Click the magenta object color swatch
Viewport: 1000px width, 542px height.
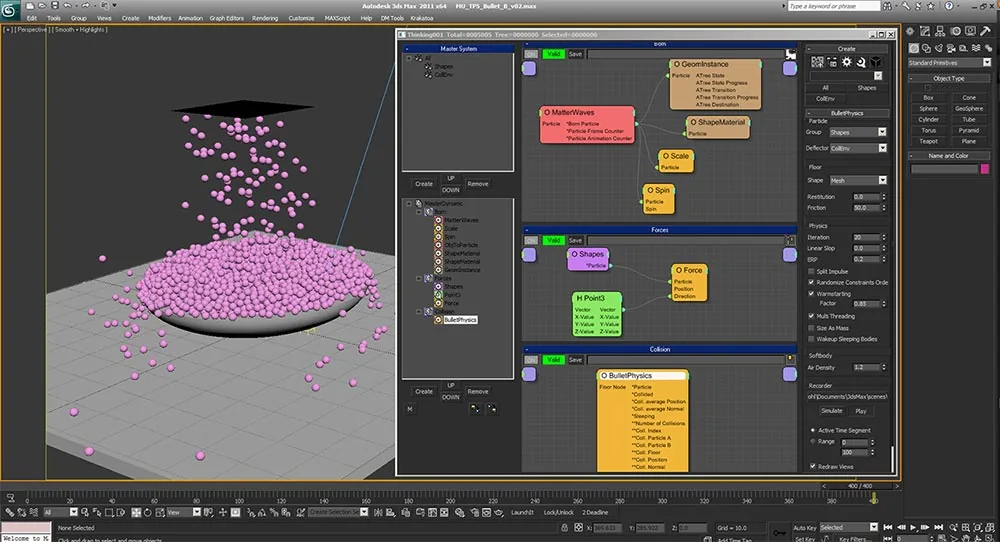pyautogui.click(x=985, y=169)
